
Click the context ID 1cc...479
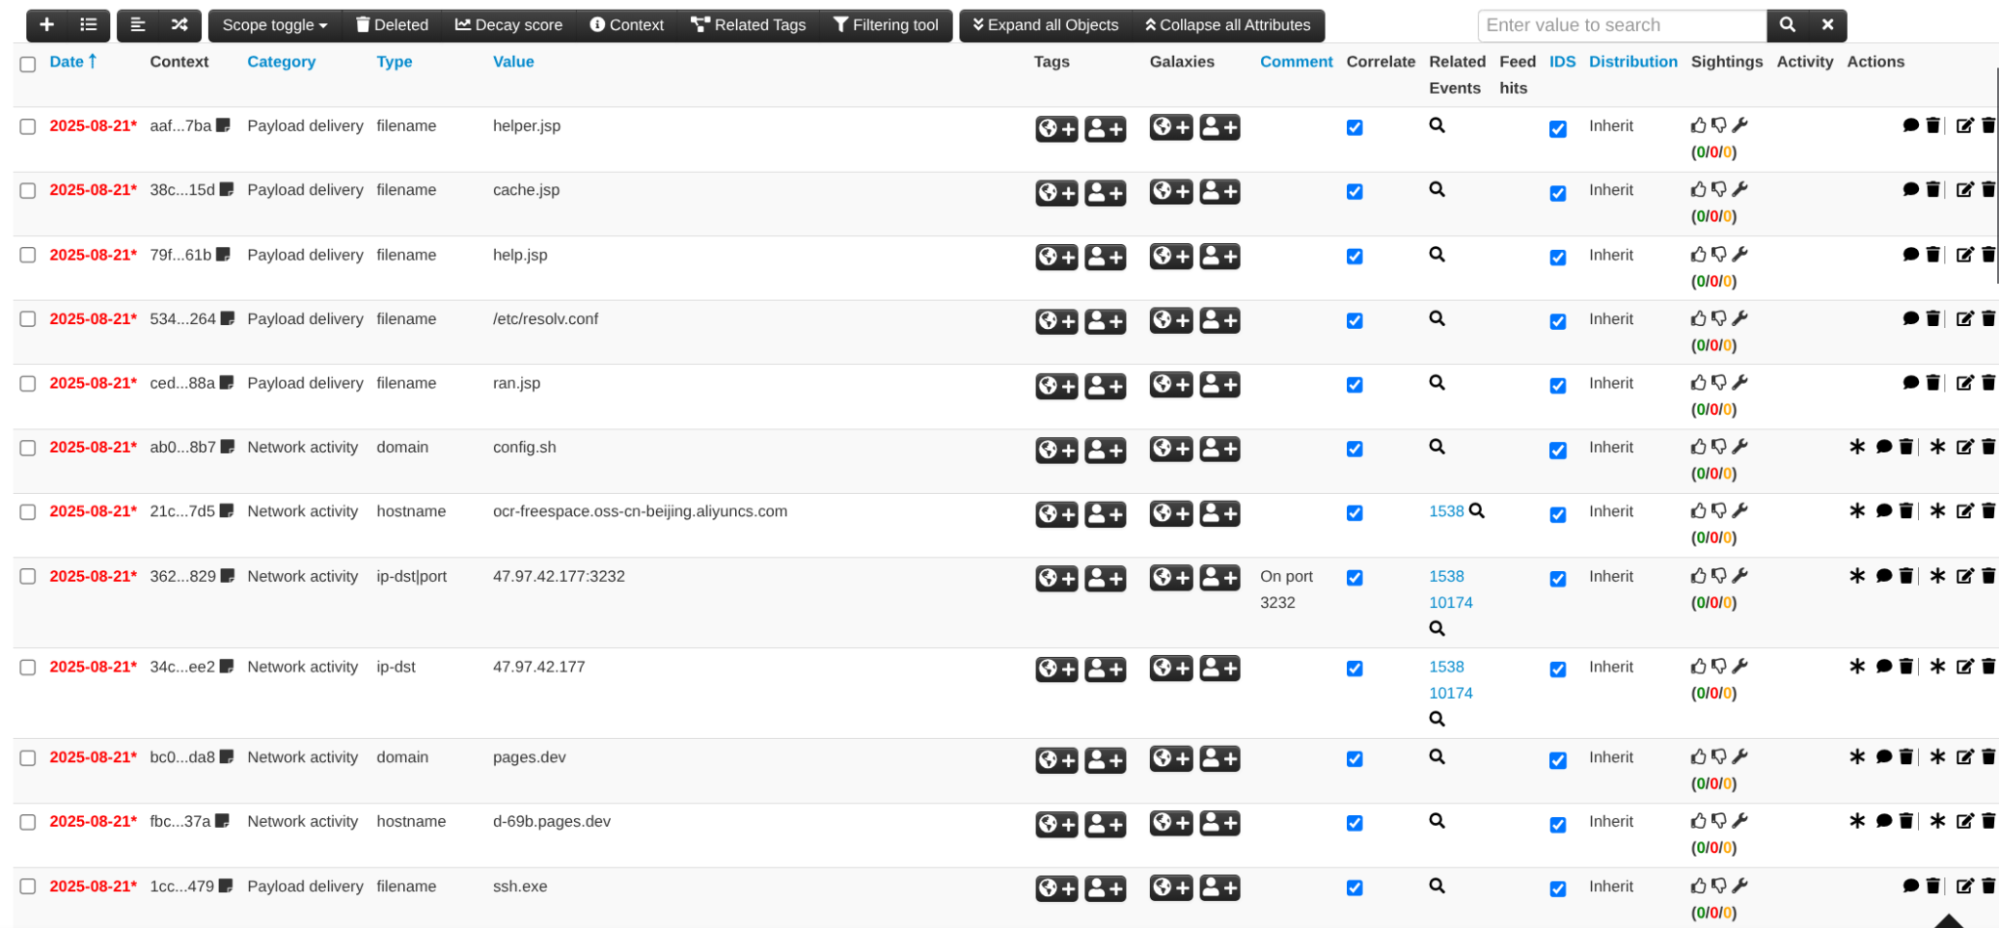[x=182, y=886]
